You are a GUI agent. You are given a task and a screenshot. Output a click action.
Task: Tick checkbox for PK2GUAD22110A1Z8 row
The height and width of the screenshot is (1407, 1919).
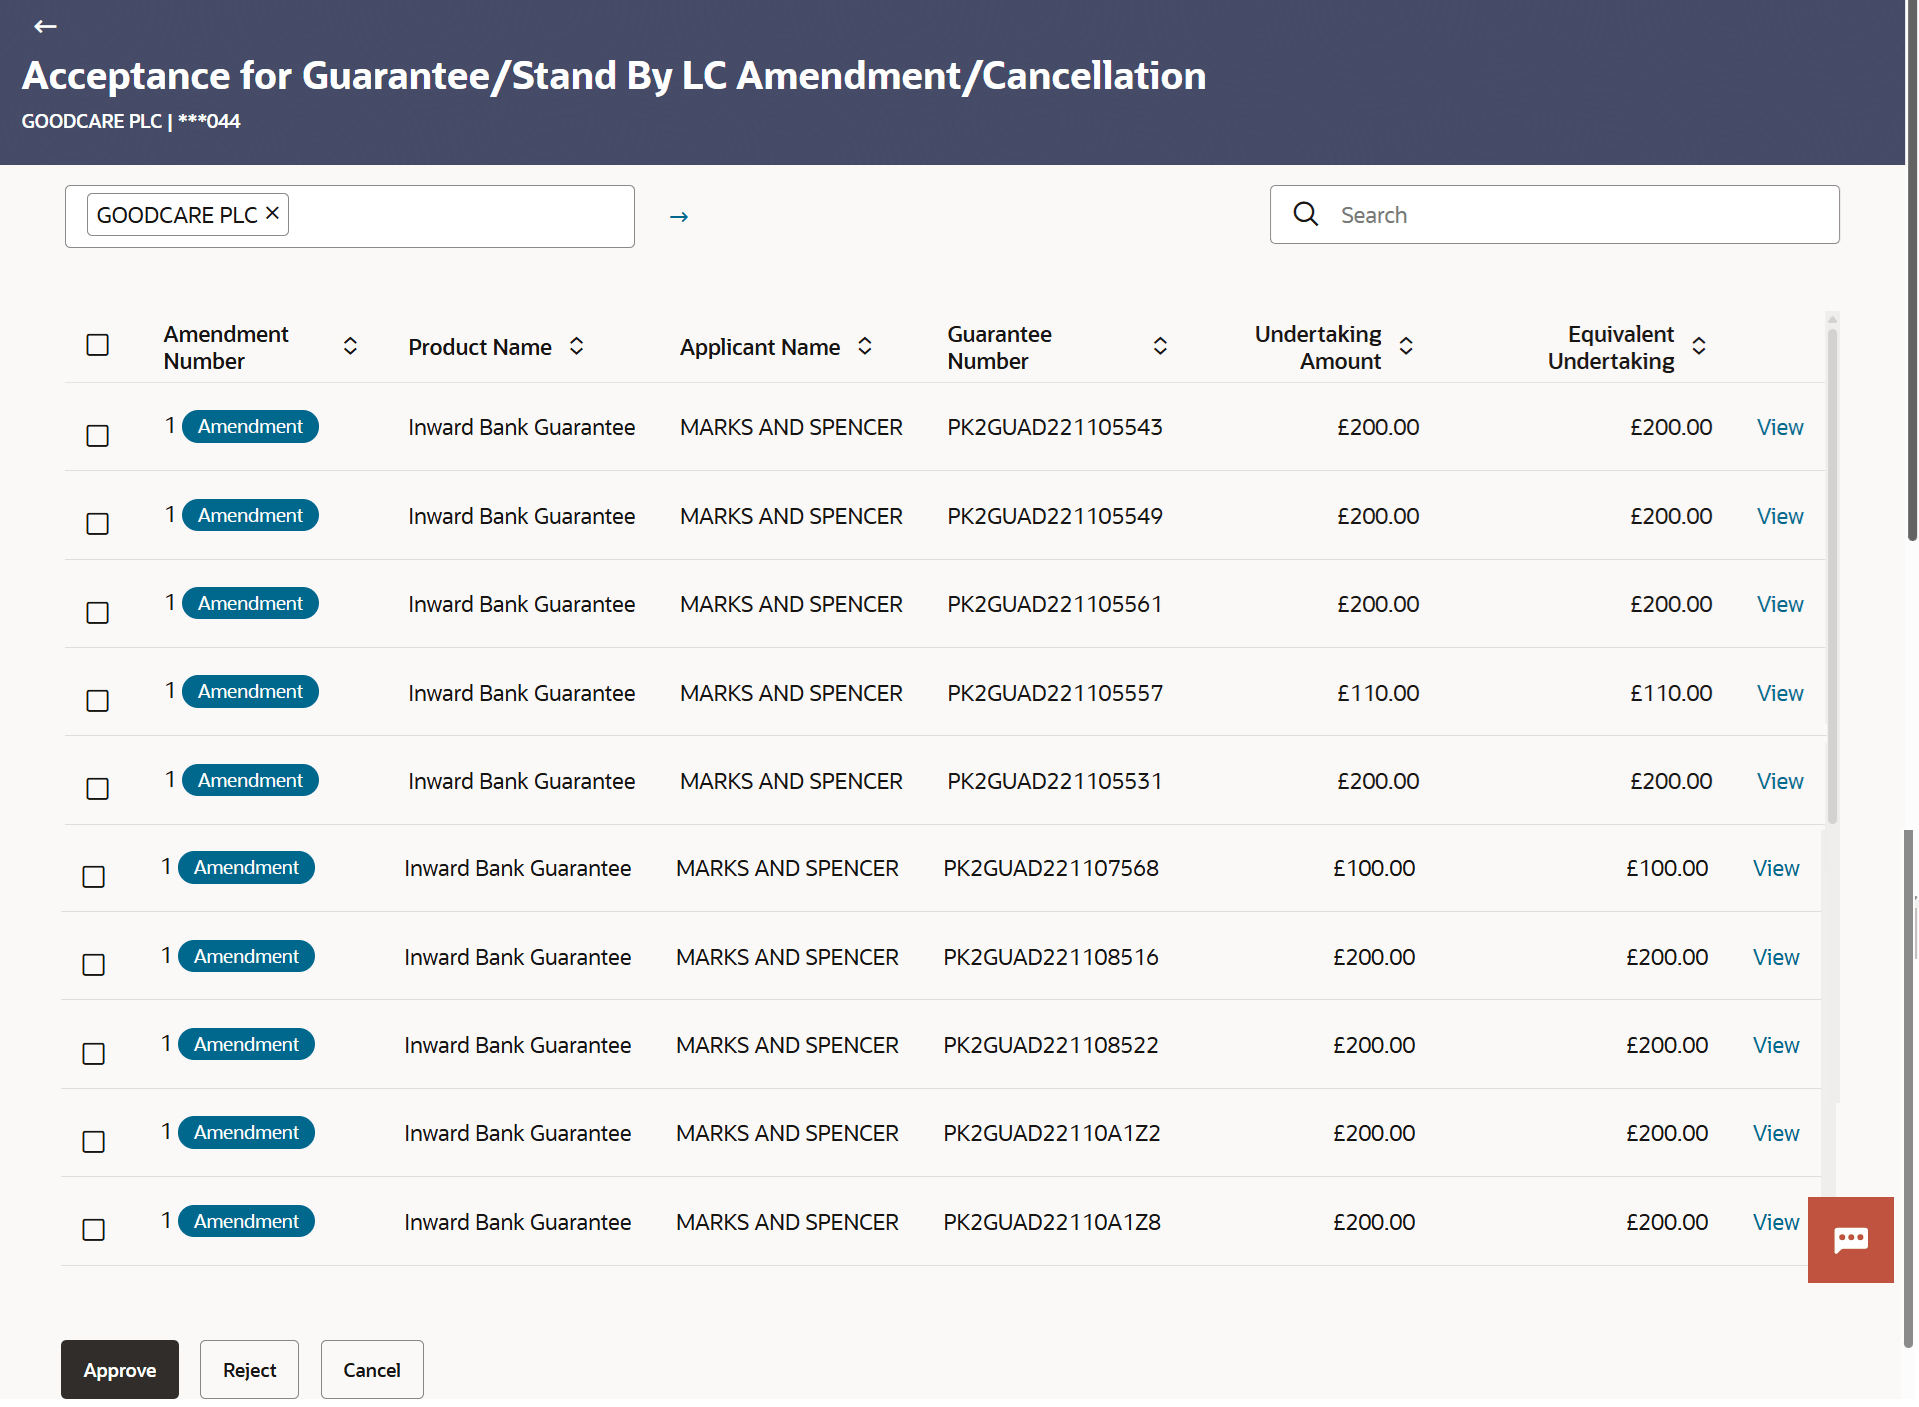94,1230
